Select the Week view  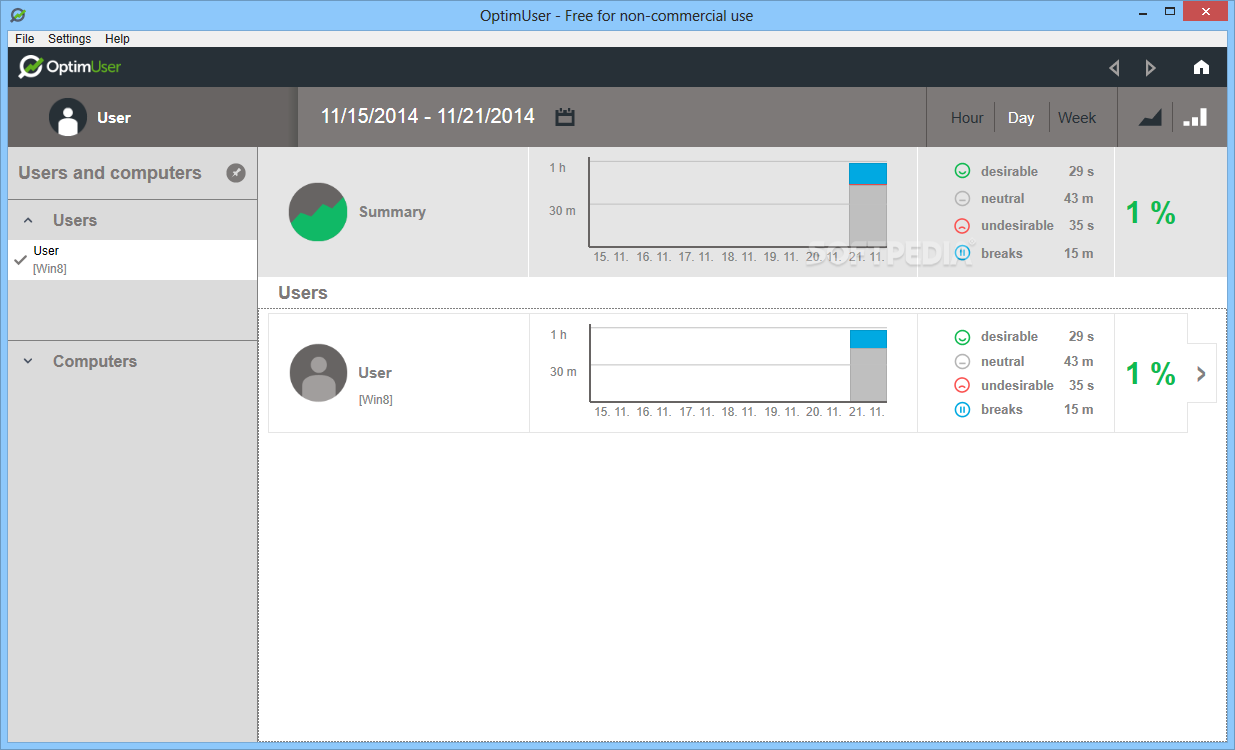click(1077, 117)
